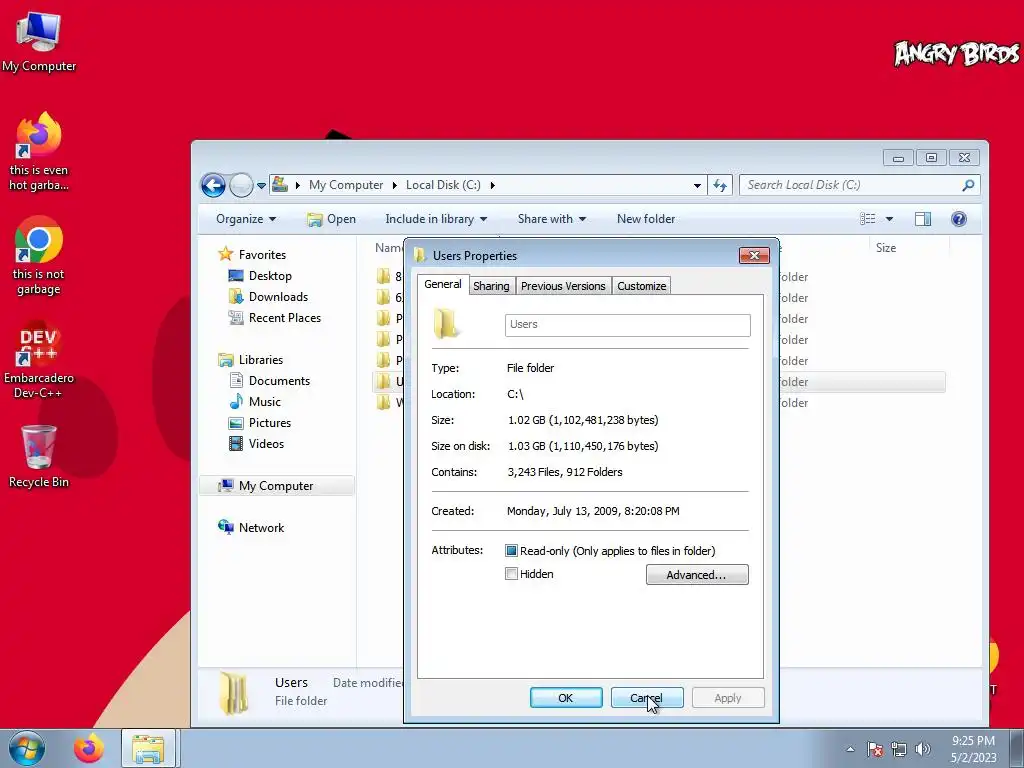Open the view options dropdown arrow
Image resolution: width=1024 pixels, height=768 pixels.
click(x=889, y=219)
